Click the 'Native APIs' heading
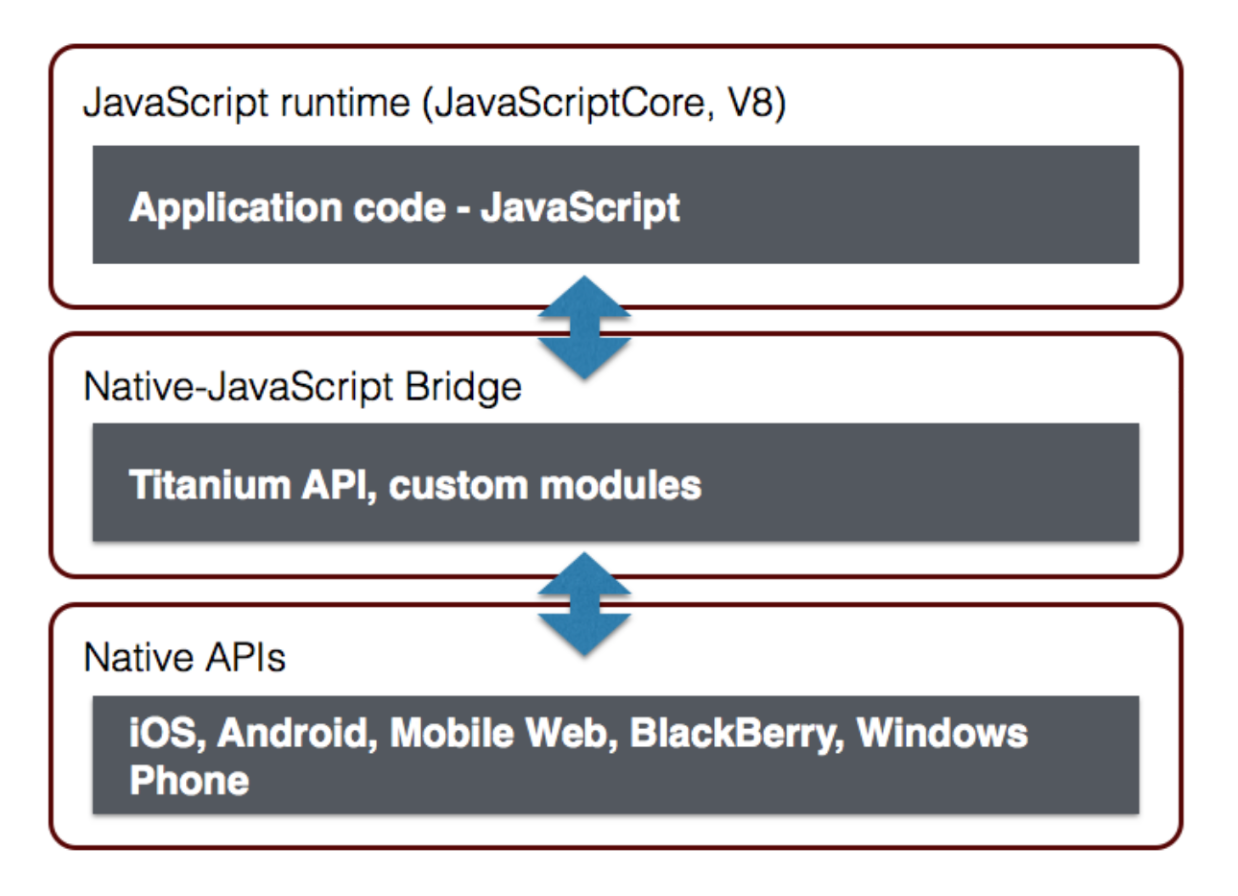The image size is (1238, 896). [185, 657]
